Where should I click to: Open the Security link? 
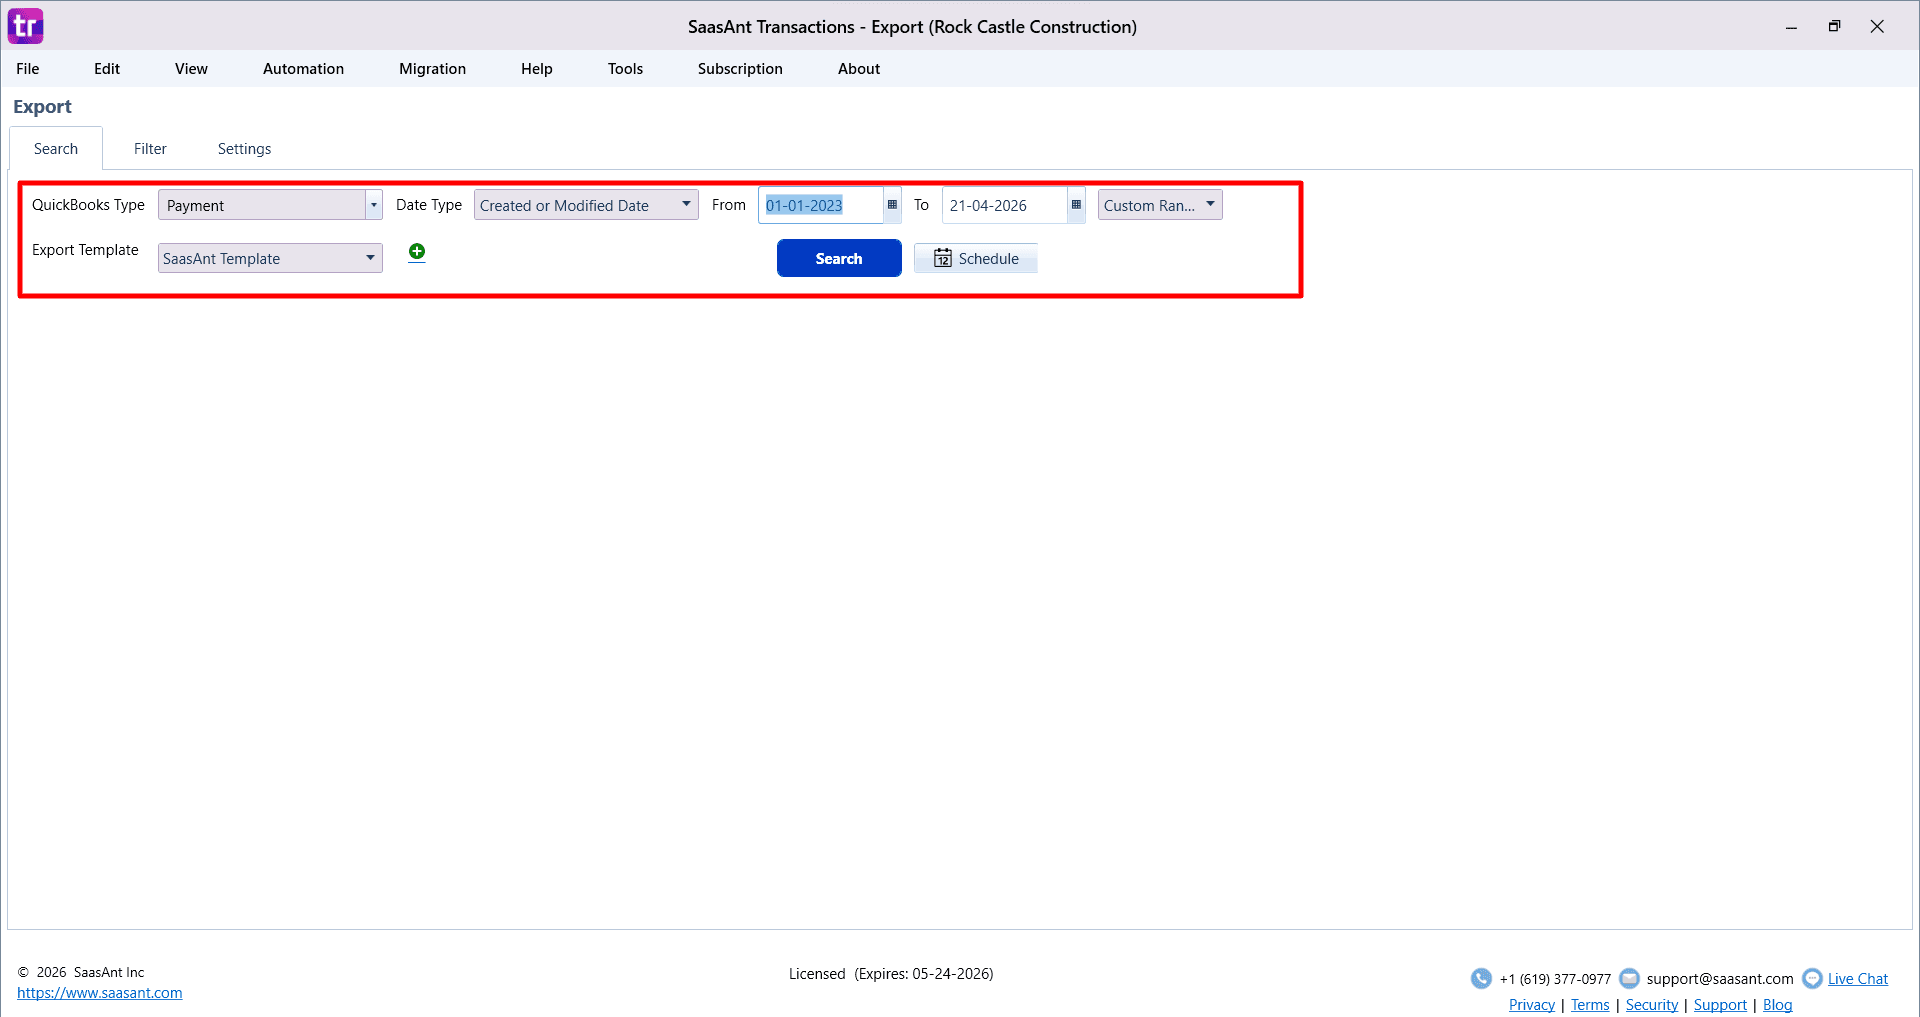[1652, 1005]
